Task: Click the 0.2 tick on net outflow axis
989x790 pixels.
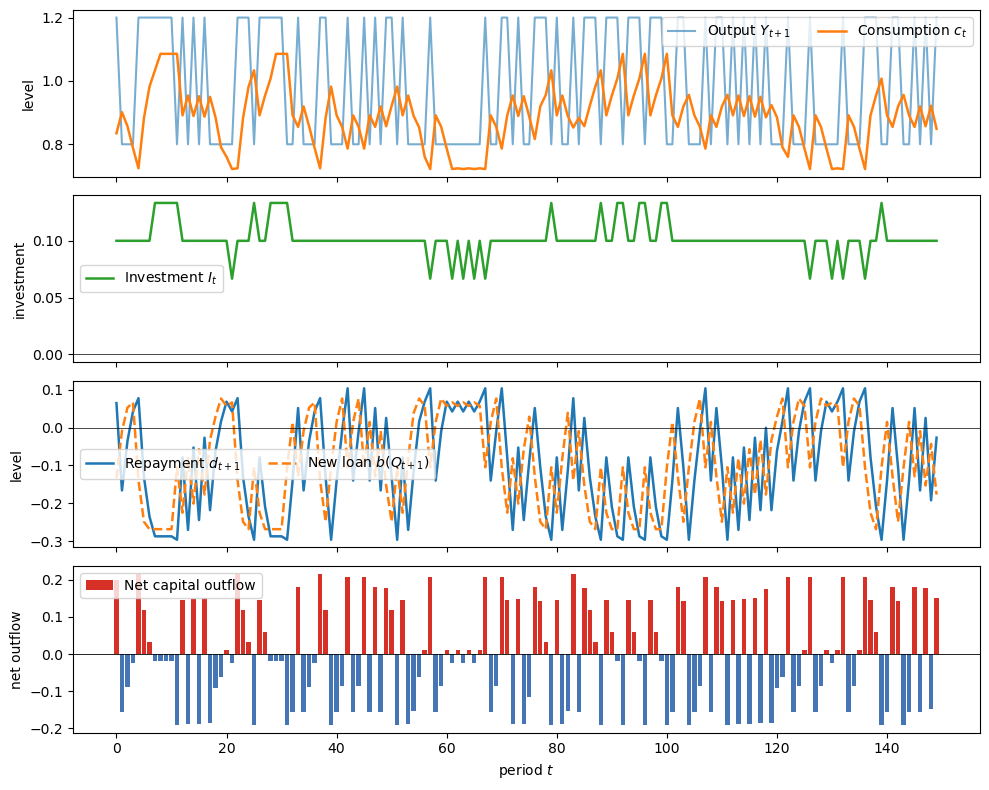Action: point(52,581)
